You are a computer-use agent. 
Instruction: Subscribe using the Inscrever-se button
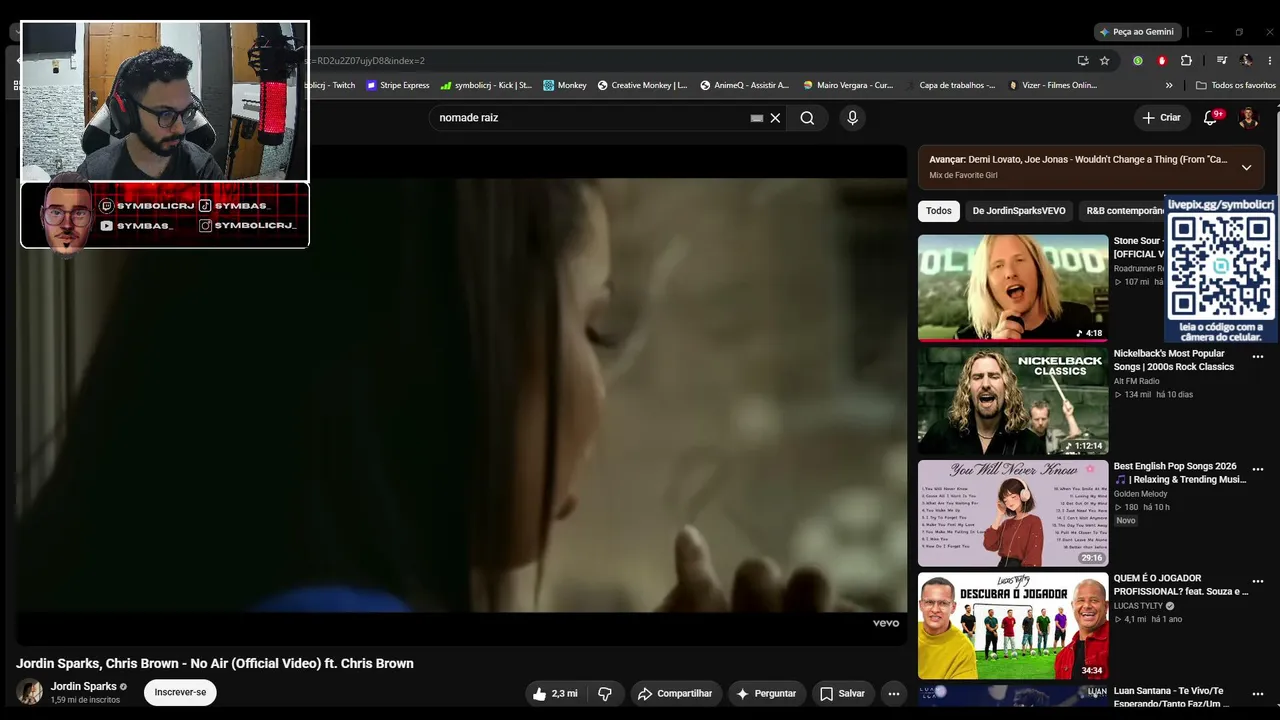point(180,692)
